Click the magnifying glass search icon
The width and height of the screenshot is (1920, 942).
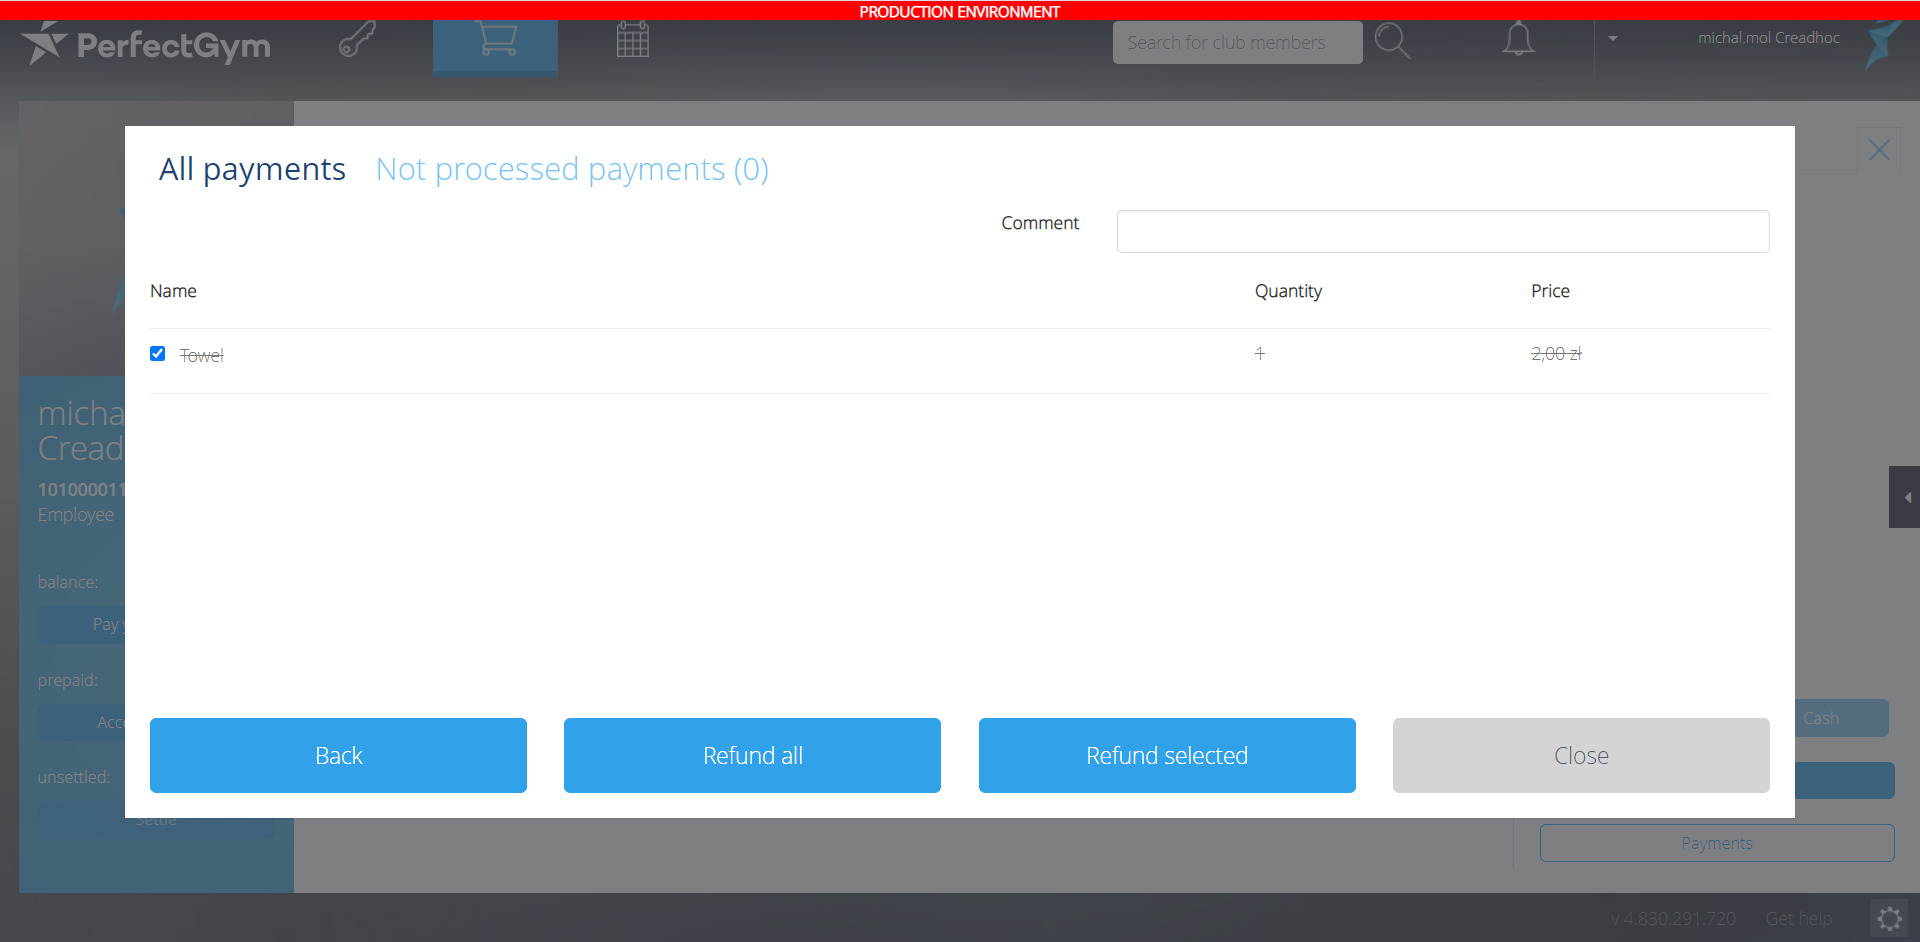tap(1391, 42)
